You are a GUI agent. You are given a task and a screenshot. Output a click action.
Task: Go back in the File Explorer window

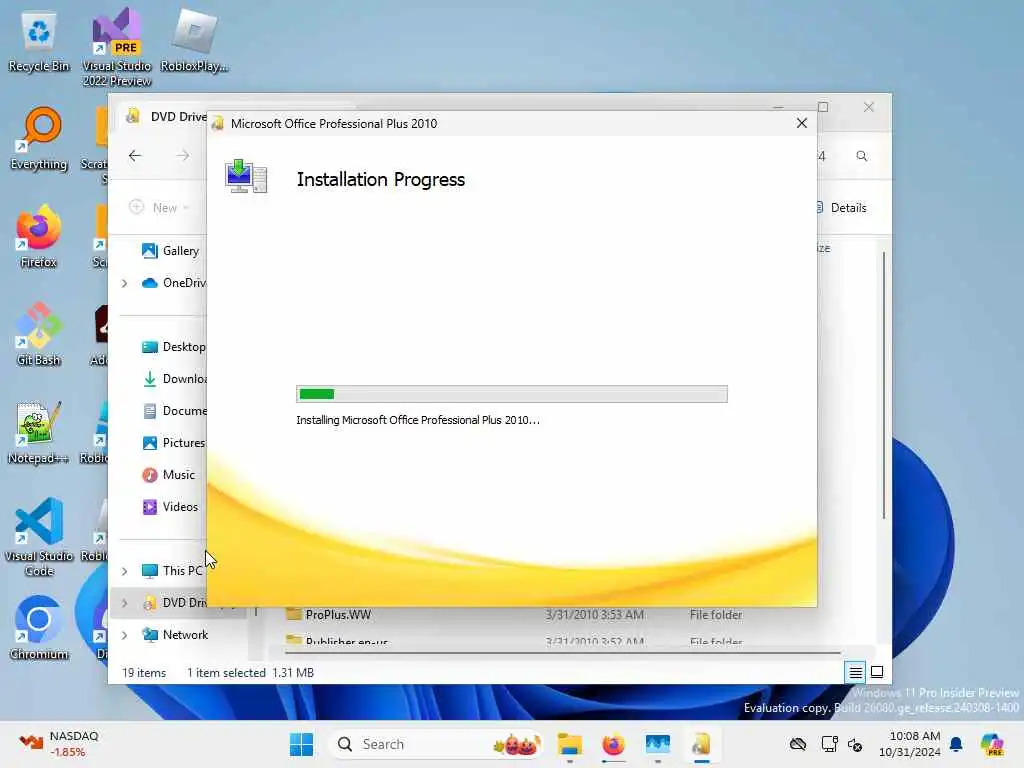tap(135, 155)
